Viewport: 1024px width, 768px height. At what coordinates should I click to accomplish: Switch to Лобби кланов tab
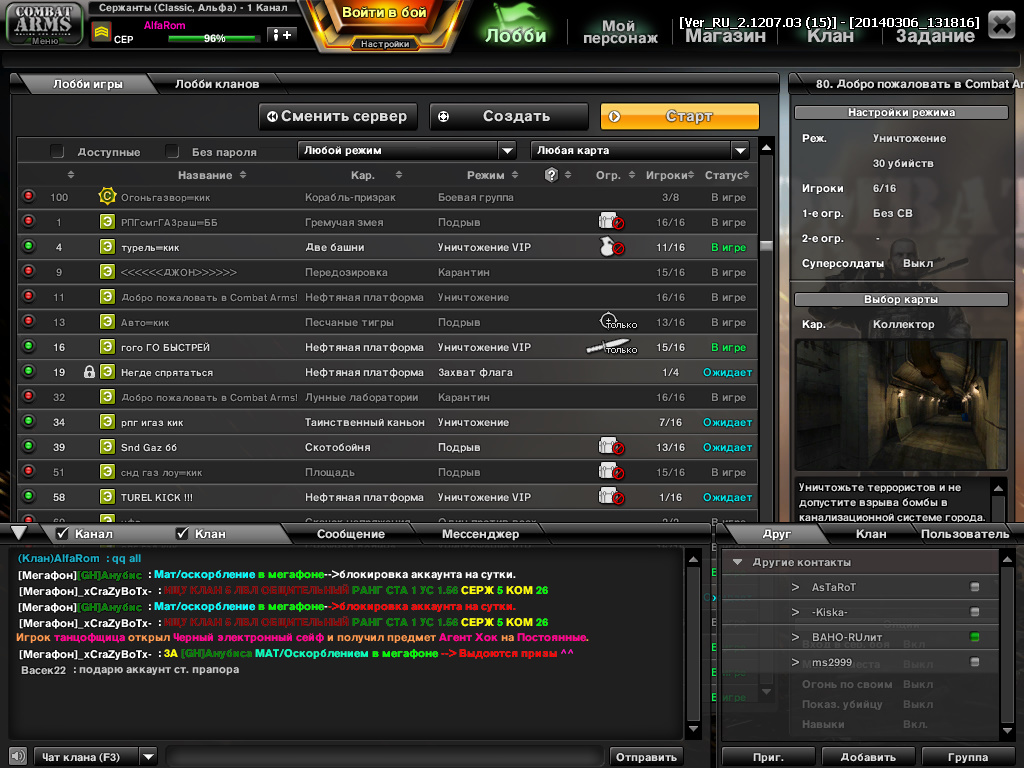click(x=217, y=84)
